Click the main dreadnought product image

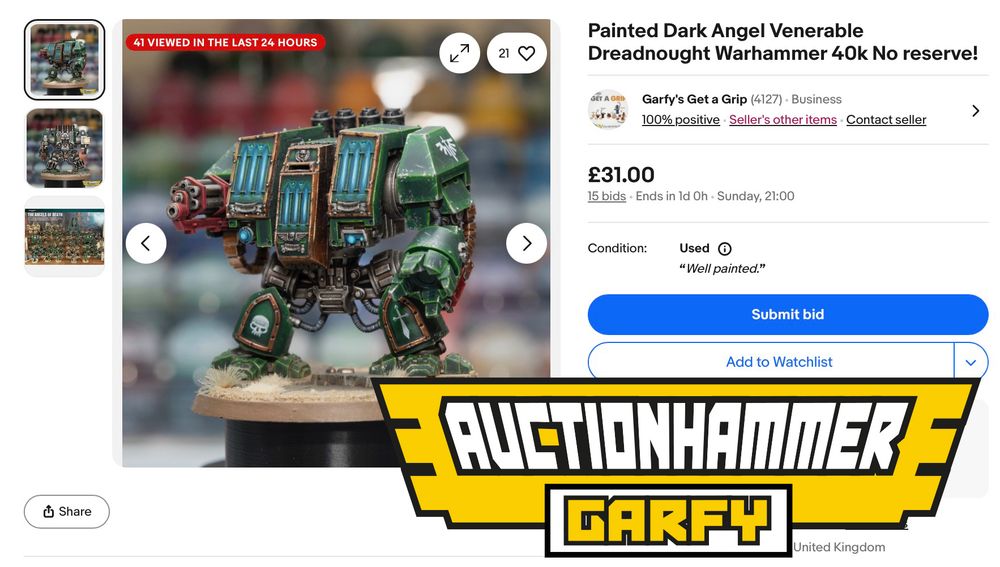(x=336, y=242)
